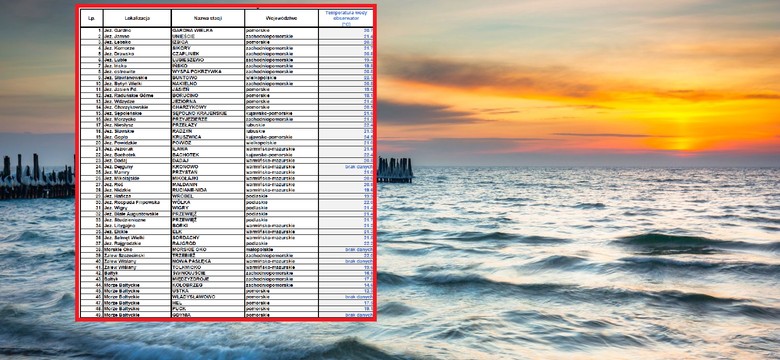Select the NOWA PASŁĘKA station cell
Screen dimensions: 780x360
[208, 262]
